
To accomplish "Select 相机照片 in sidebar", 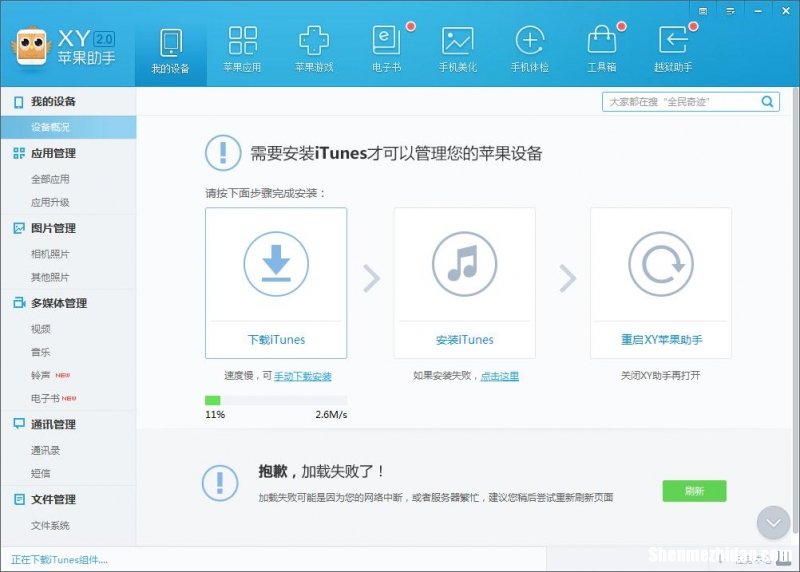I will (50, 254).
